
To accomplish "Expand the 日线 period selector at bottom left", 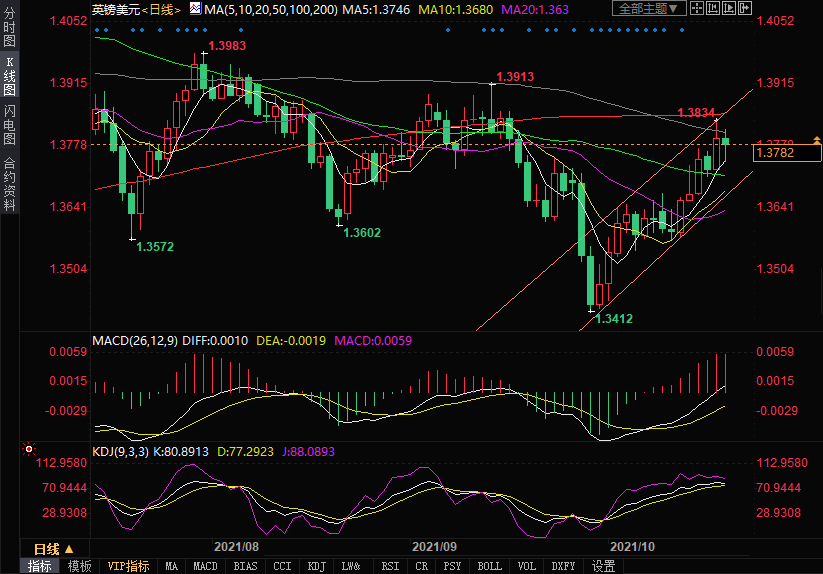I will point(54,548).
